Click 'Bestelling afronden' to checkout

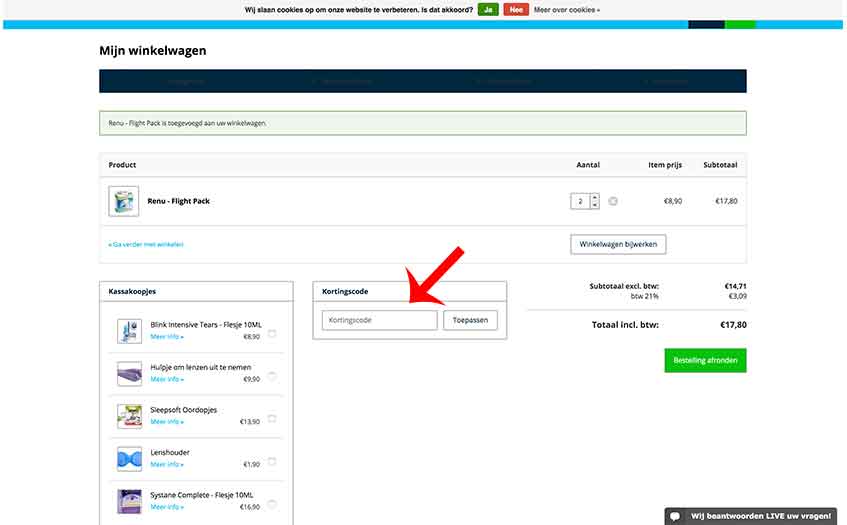tap(705, 360)
